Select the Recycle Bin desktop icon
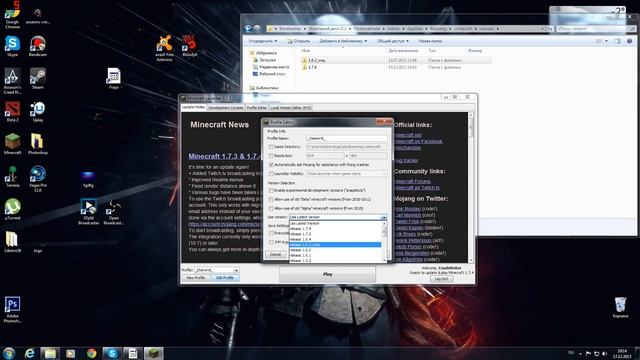640x360 pixels. click(x=620, y=307)
